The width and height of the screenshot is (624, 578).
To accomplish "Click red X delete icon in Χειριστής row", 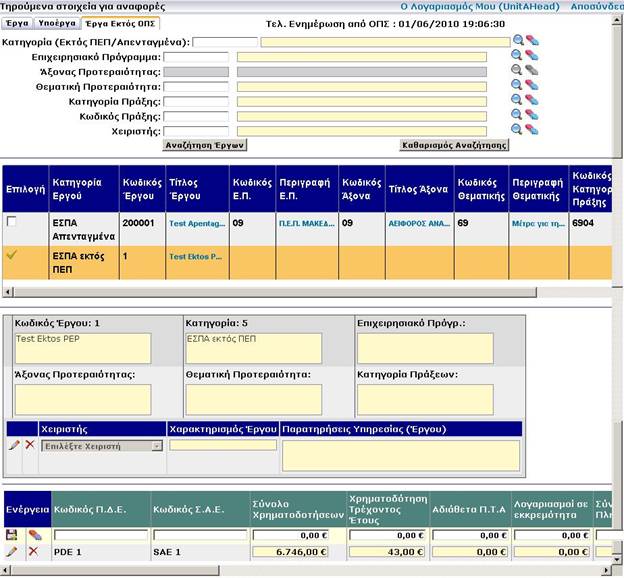I will (x=29, y=444).
